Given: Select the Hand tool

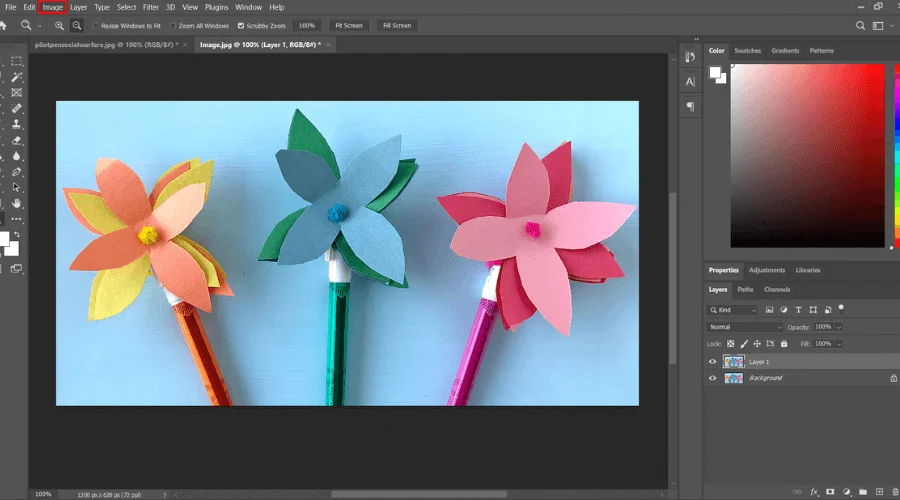Looking at the screenshot, I should [x=17, y=203].
